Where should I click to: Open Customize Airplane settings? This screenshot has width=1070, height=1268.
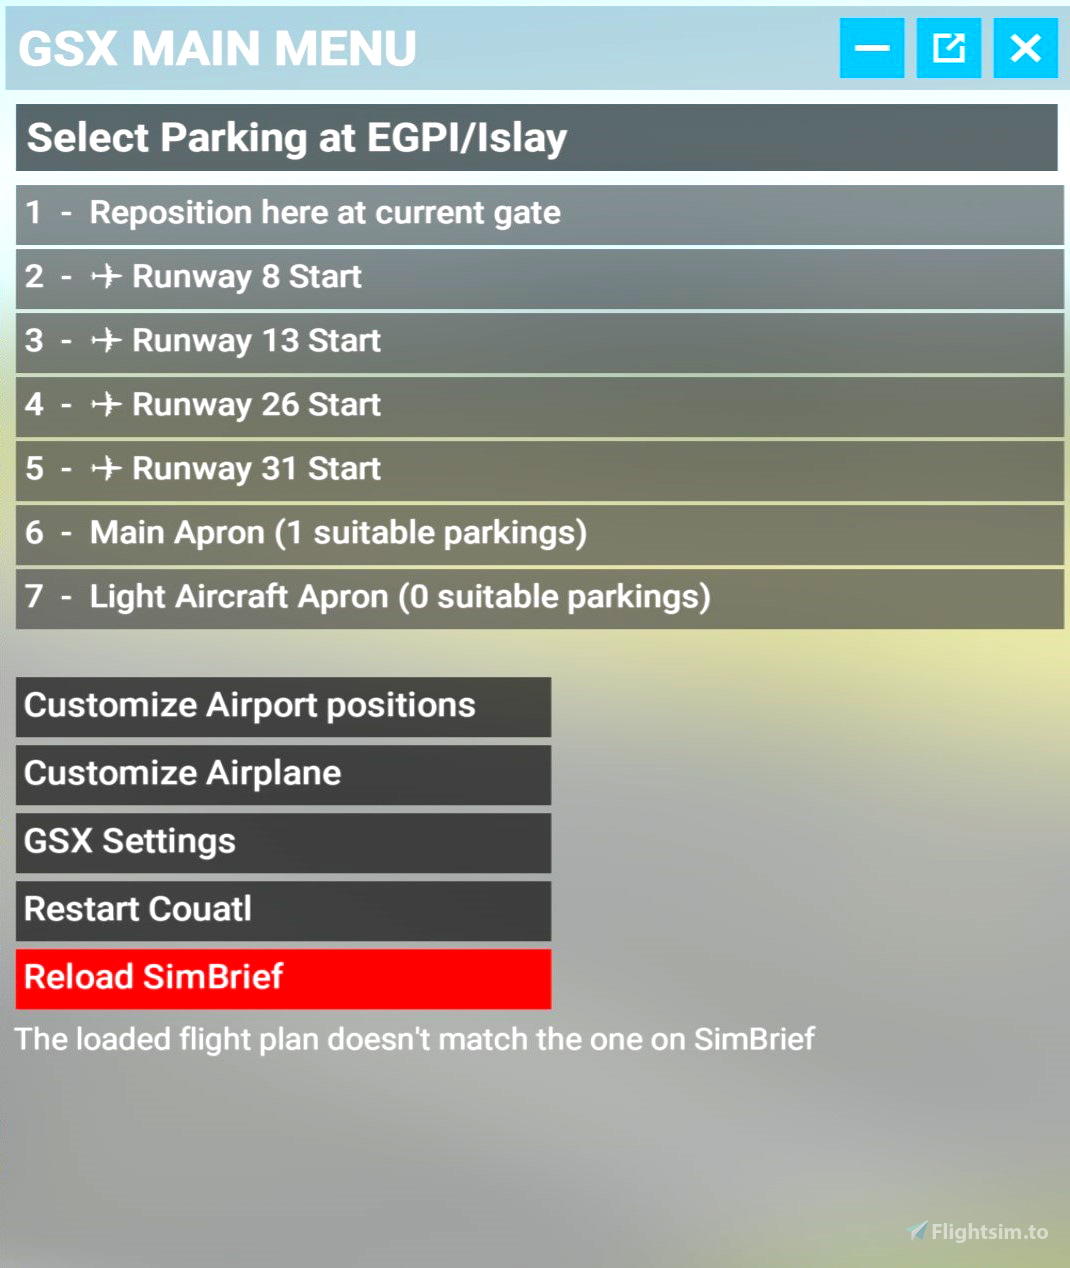283,775
